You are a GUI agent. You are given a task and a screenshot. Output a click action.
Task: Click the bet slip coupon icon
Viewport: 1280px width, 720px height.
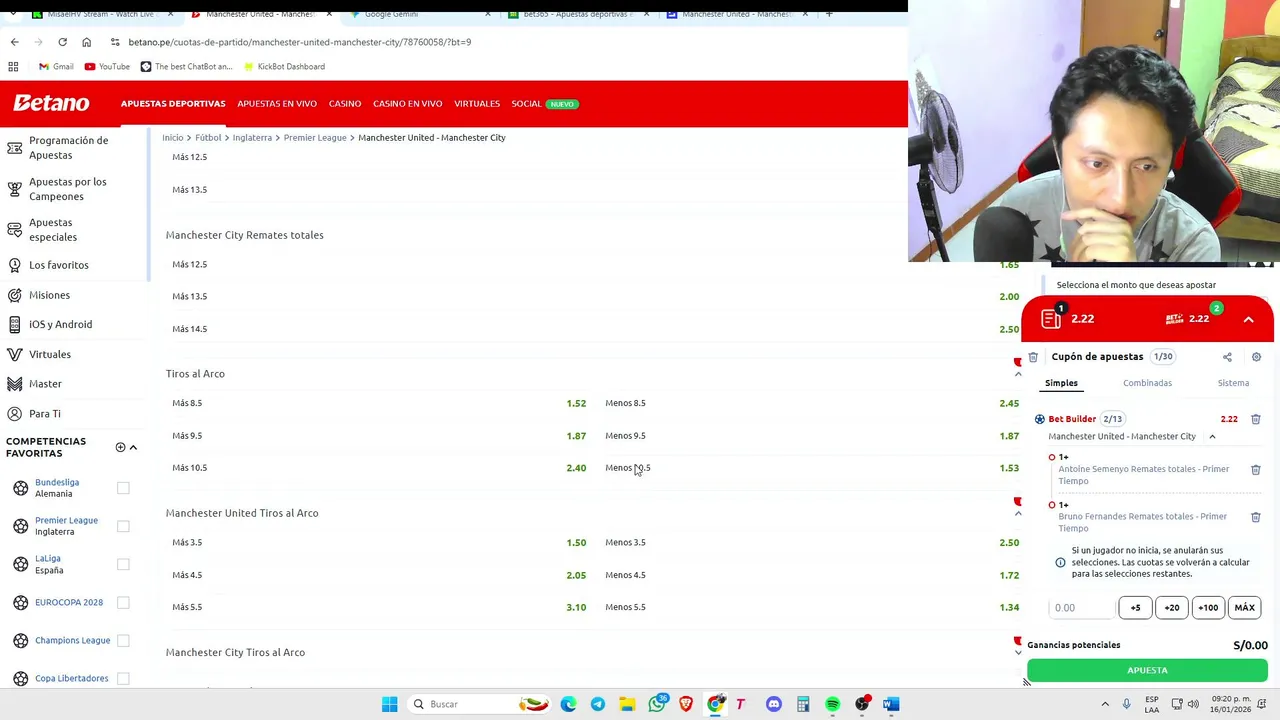pyautogui.click(x=1051, y=319)
